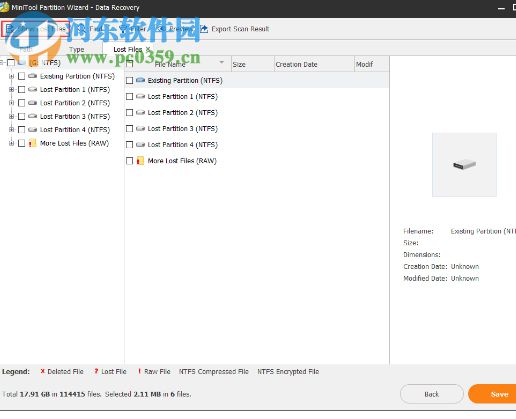
Task: Expand Existing Partition (NTFS) tree node
Action: pyautogui.click(x=11, y=76)
